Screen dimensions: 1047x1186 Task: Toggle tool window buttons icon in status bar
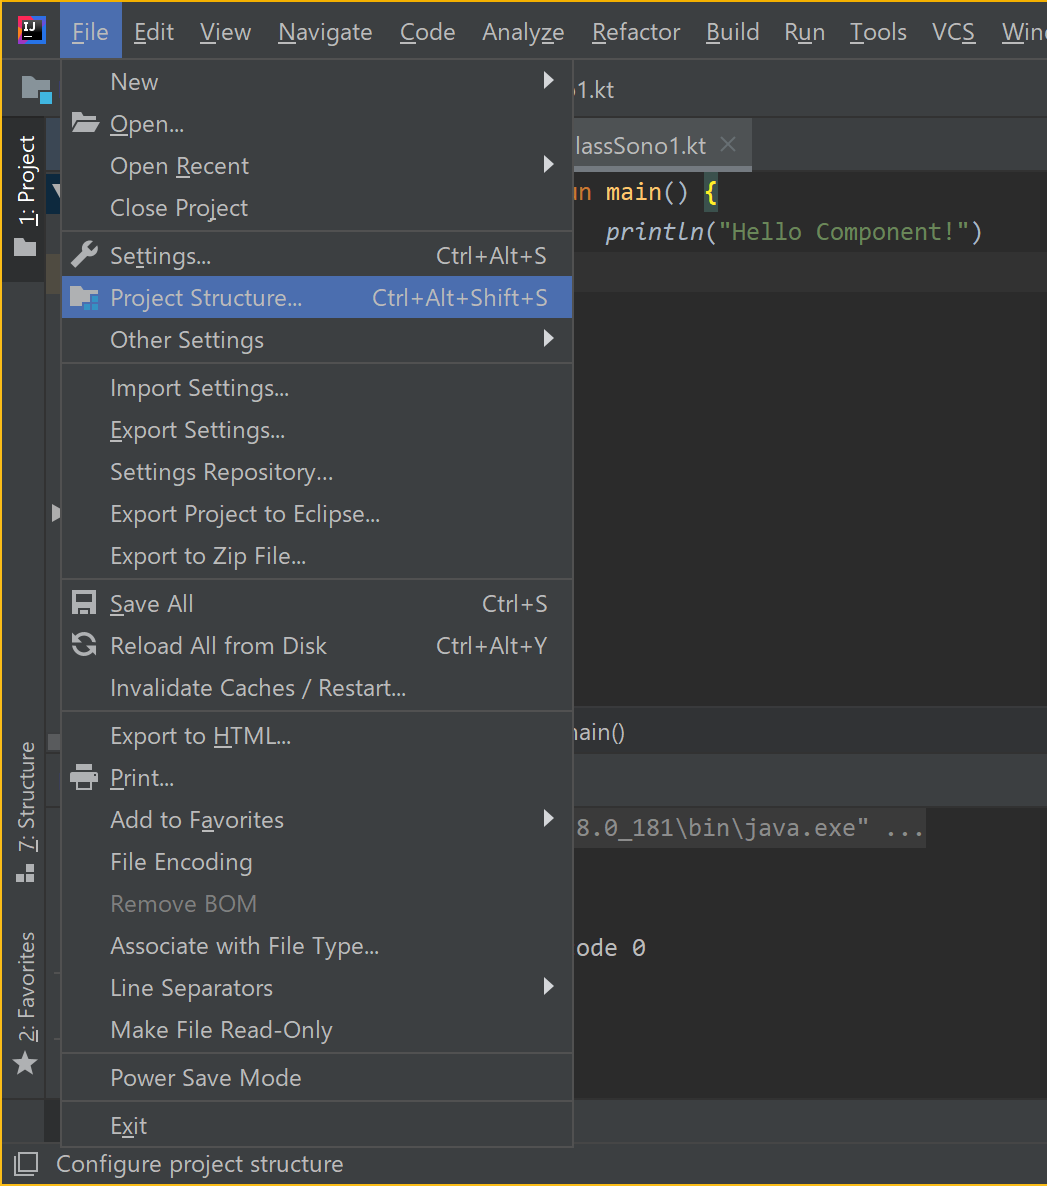(26, 1164)
